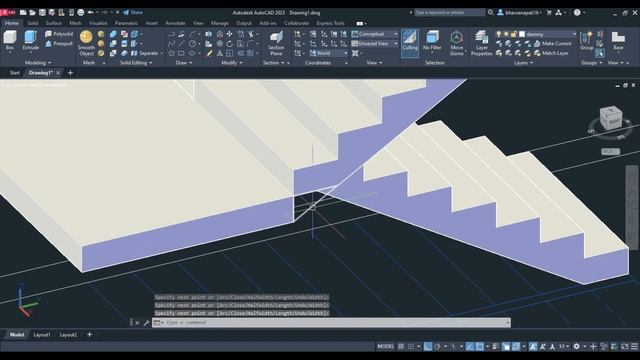Open the Annotate ribbon tab
Image resolution: width=640 pixels, height=360 pixels.
point(176,23)
